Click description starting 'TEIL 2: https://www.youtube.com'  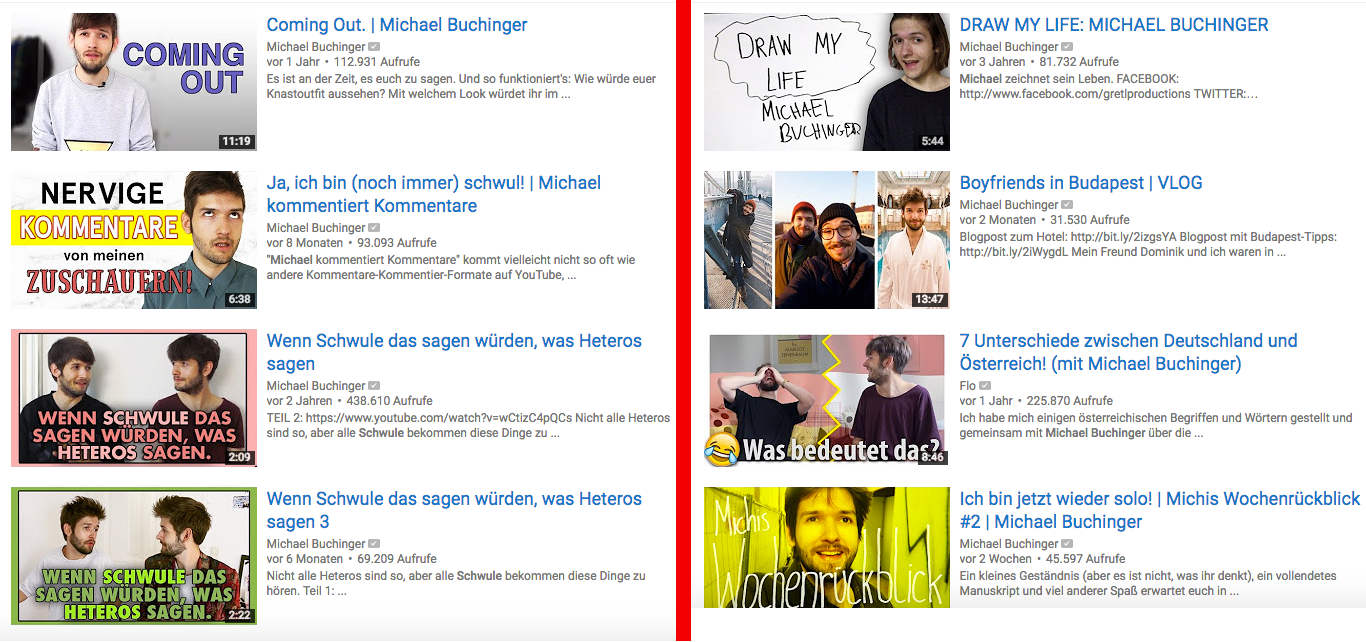(x=468, y=425)
